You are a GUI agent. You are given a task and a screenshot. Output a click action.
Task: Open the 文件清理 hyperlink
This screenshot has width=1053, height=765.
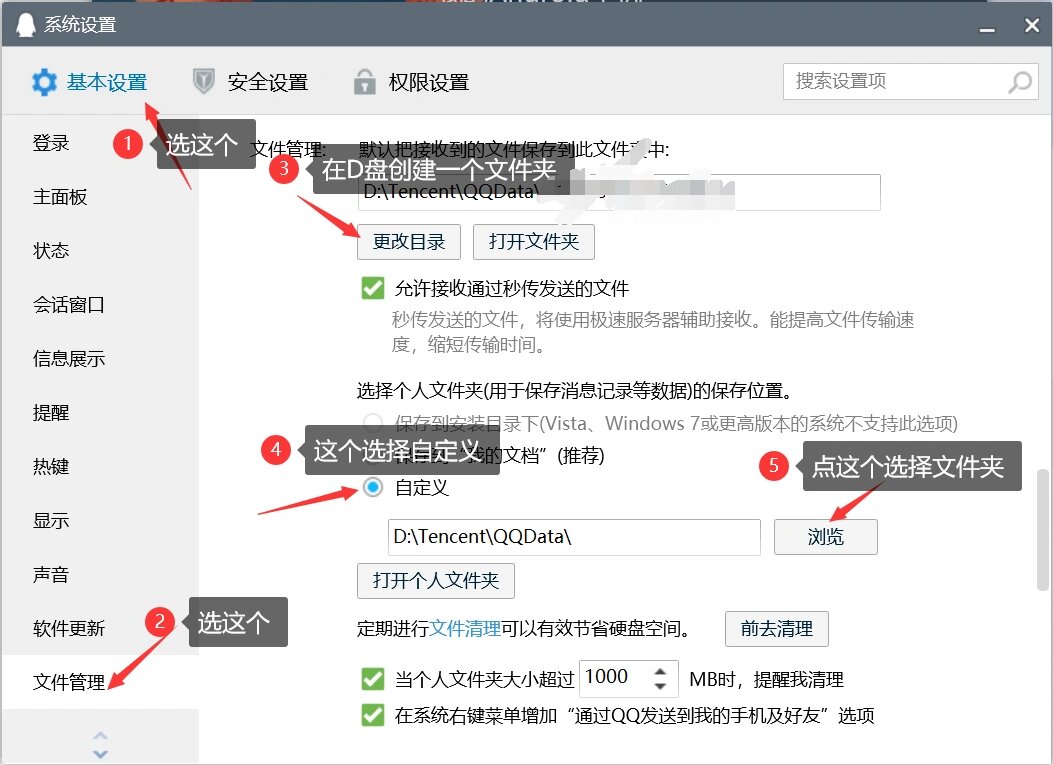coord(465,629)
